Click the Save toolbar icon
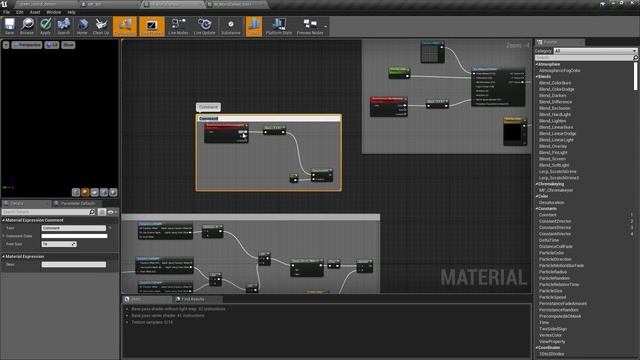 [x=9, y=27]
